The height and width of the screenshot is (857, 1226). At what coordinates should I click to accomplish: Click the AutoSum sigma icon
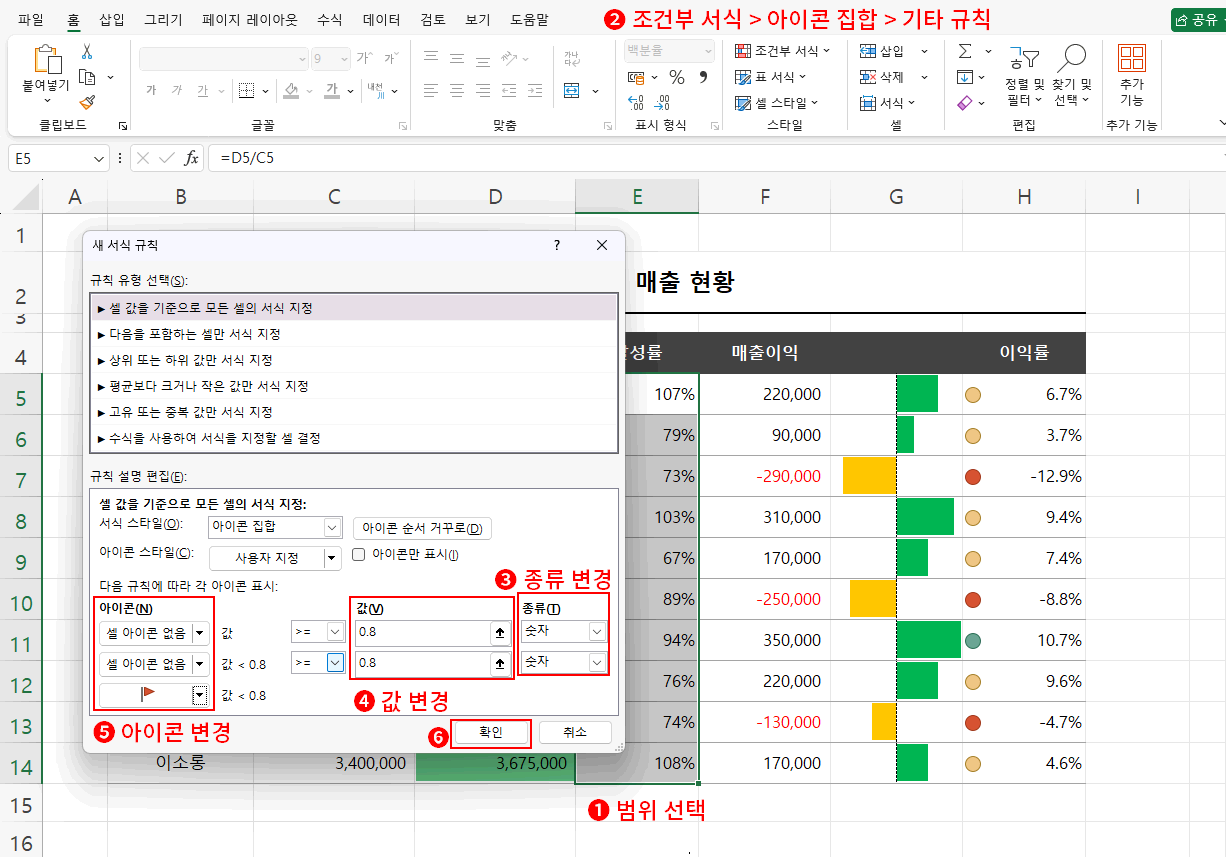(x=965, y=51)
